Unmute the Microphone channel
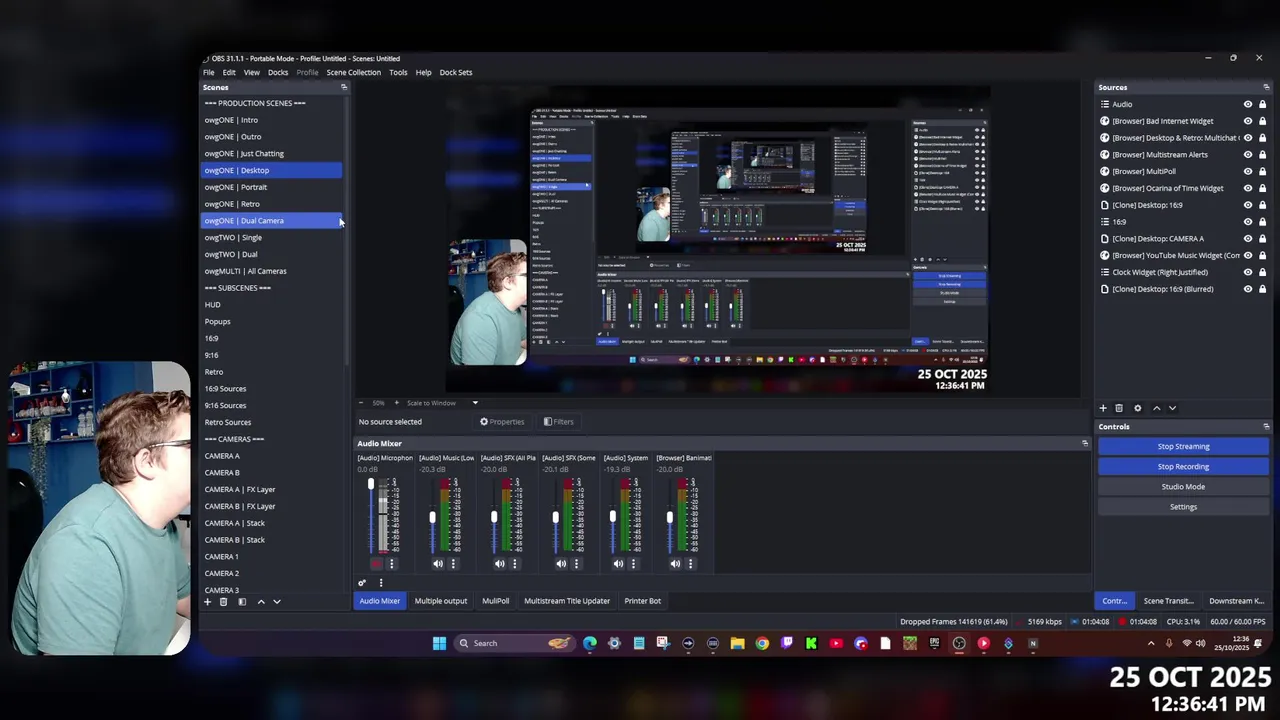 click(376, 564)
